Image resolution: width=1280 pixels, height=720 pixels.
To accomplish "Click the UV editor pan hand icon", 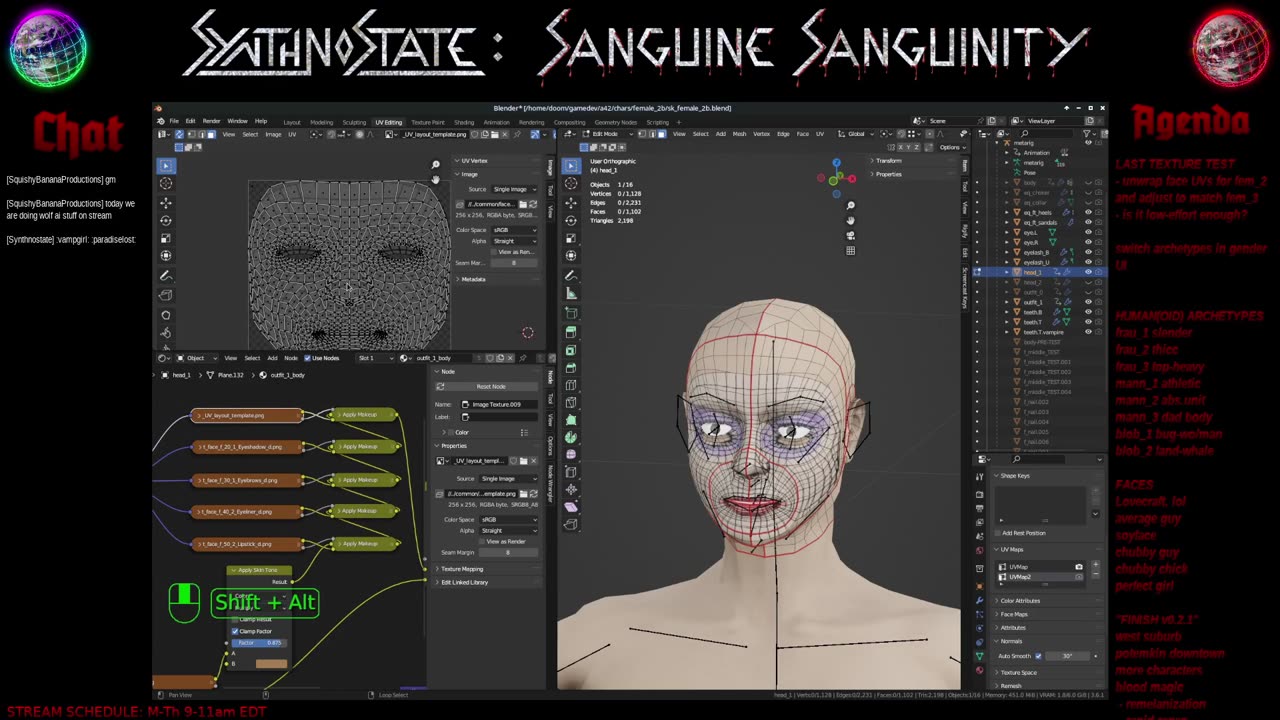I will (436, 179).
